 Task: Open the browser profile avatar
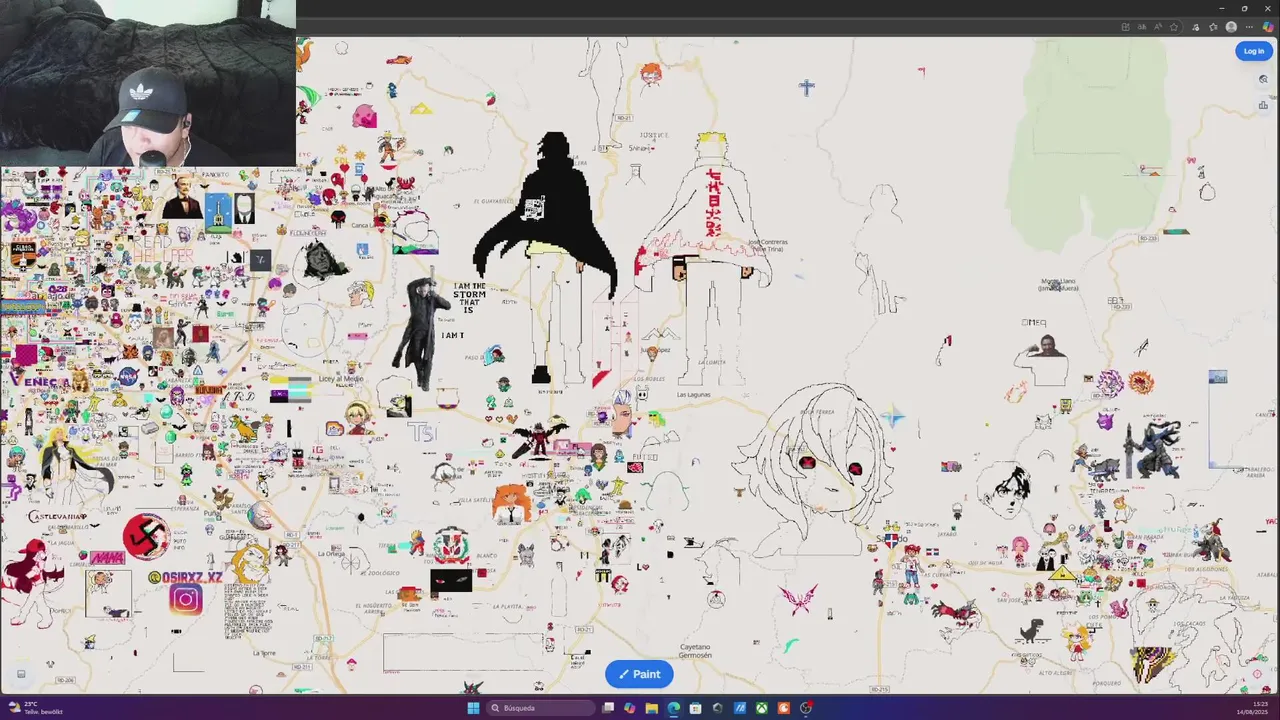tap(1231, 27)
